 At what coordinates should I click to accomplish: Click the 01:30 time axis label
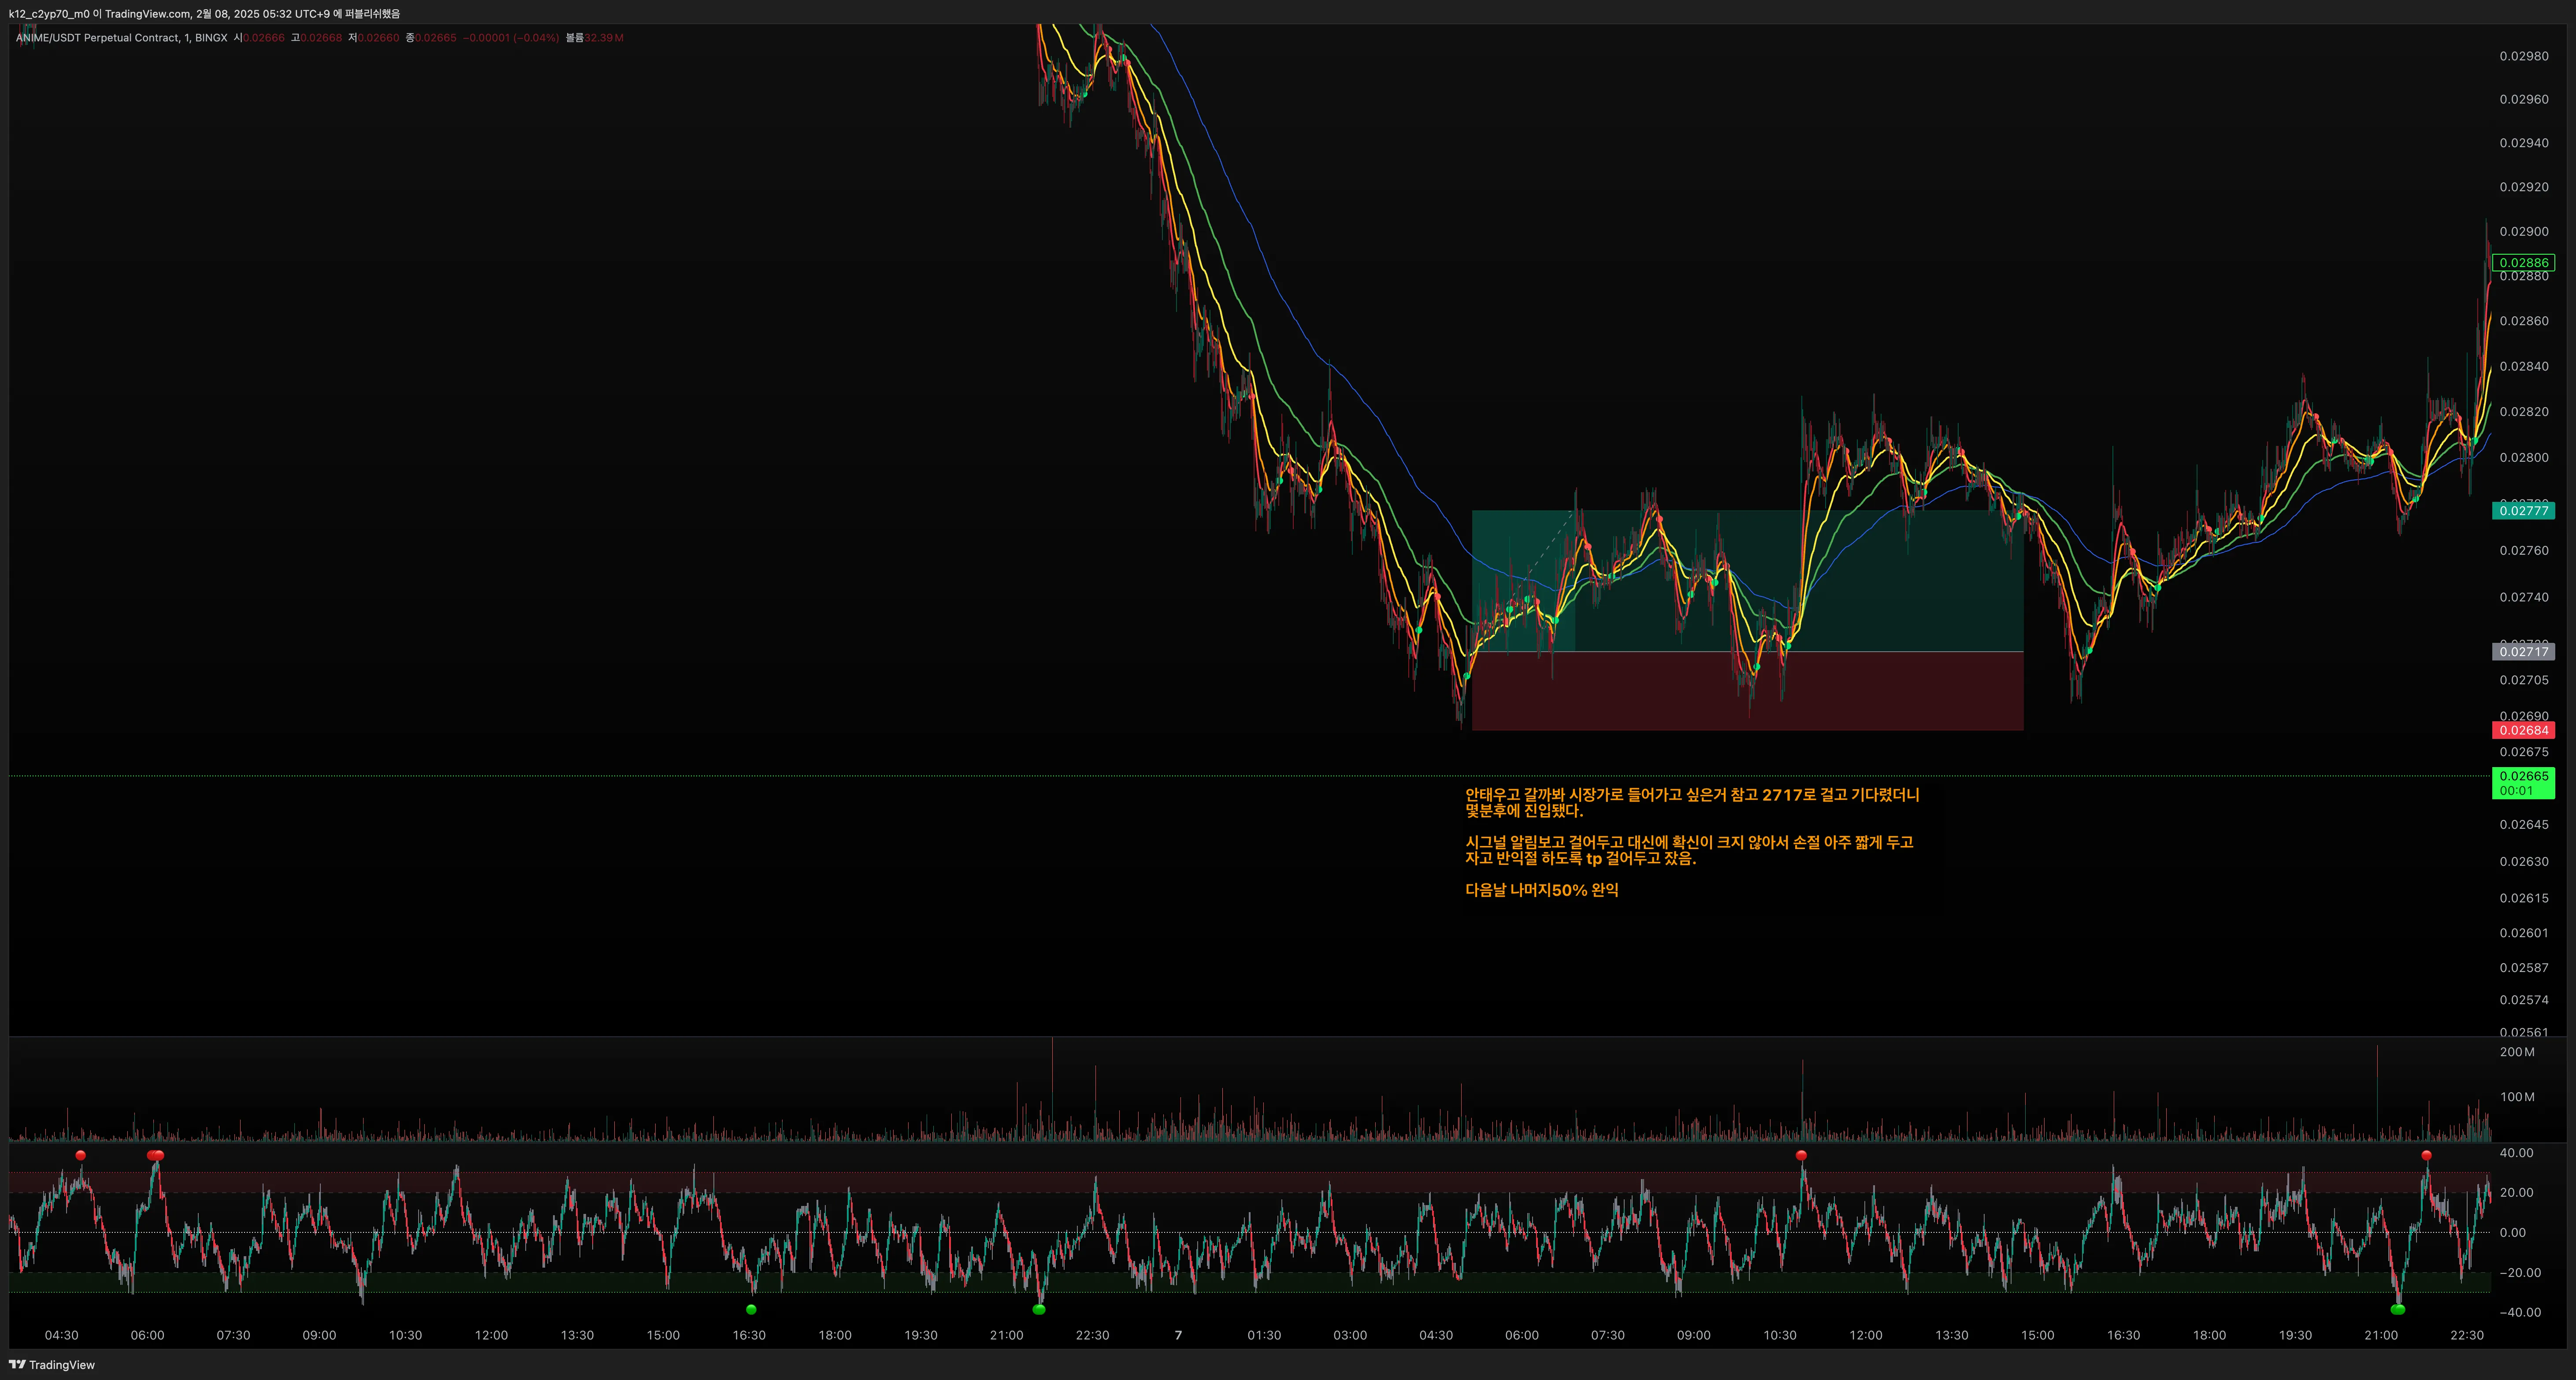click(1264, 1336)
